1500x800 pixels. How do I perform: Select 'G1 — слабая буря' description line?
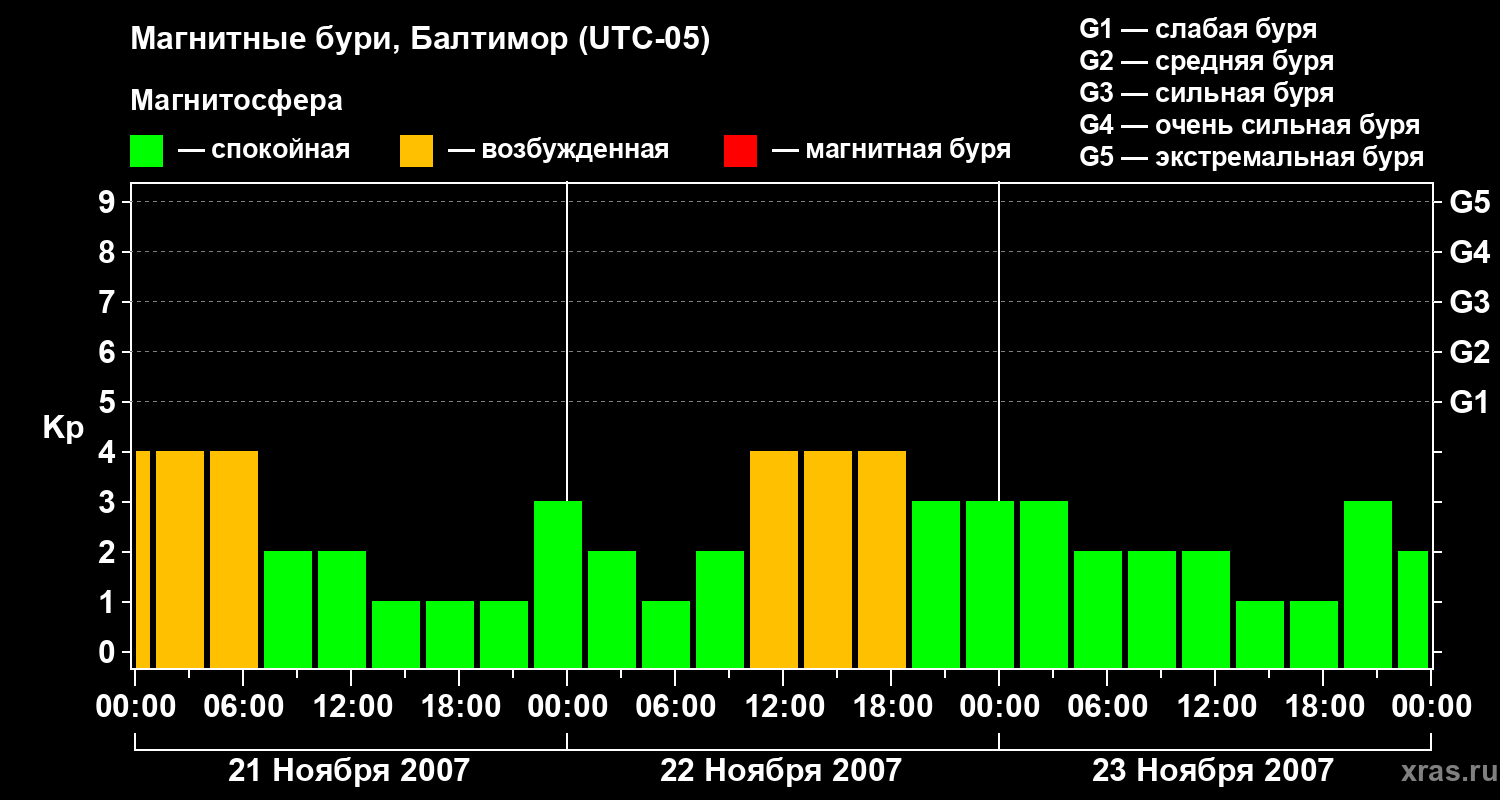pyautogui.click(x=1198, y=29)
